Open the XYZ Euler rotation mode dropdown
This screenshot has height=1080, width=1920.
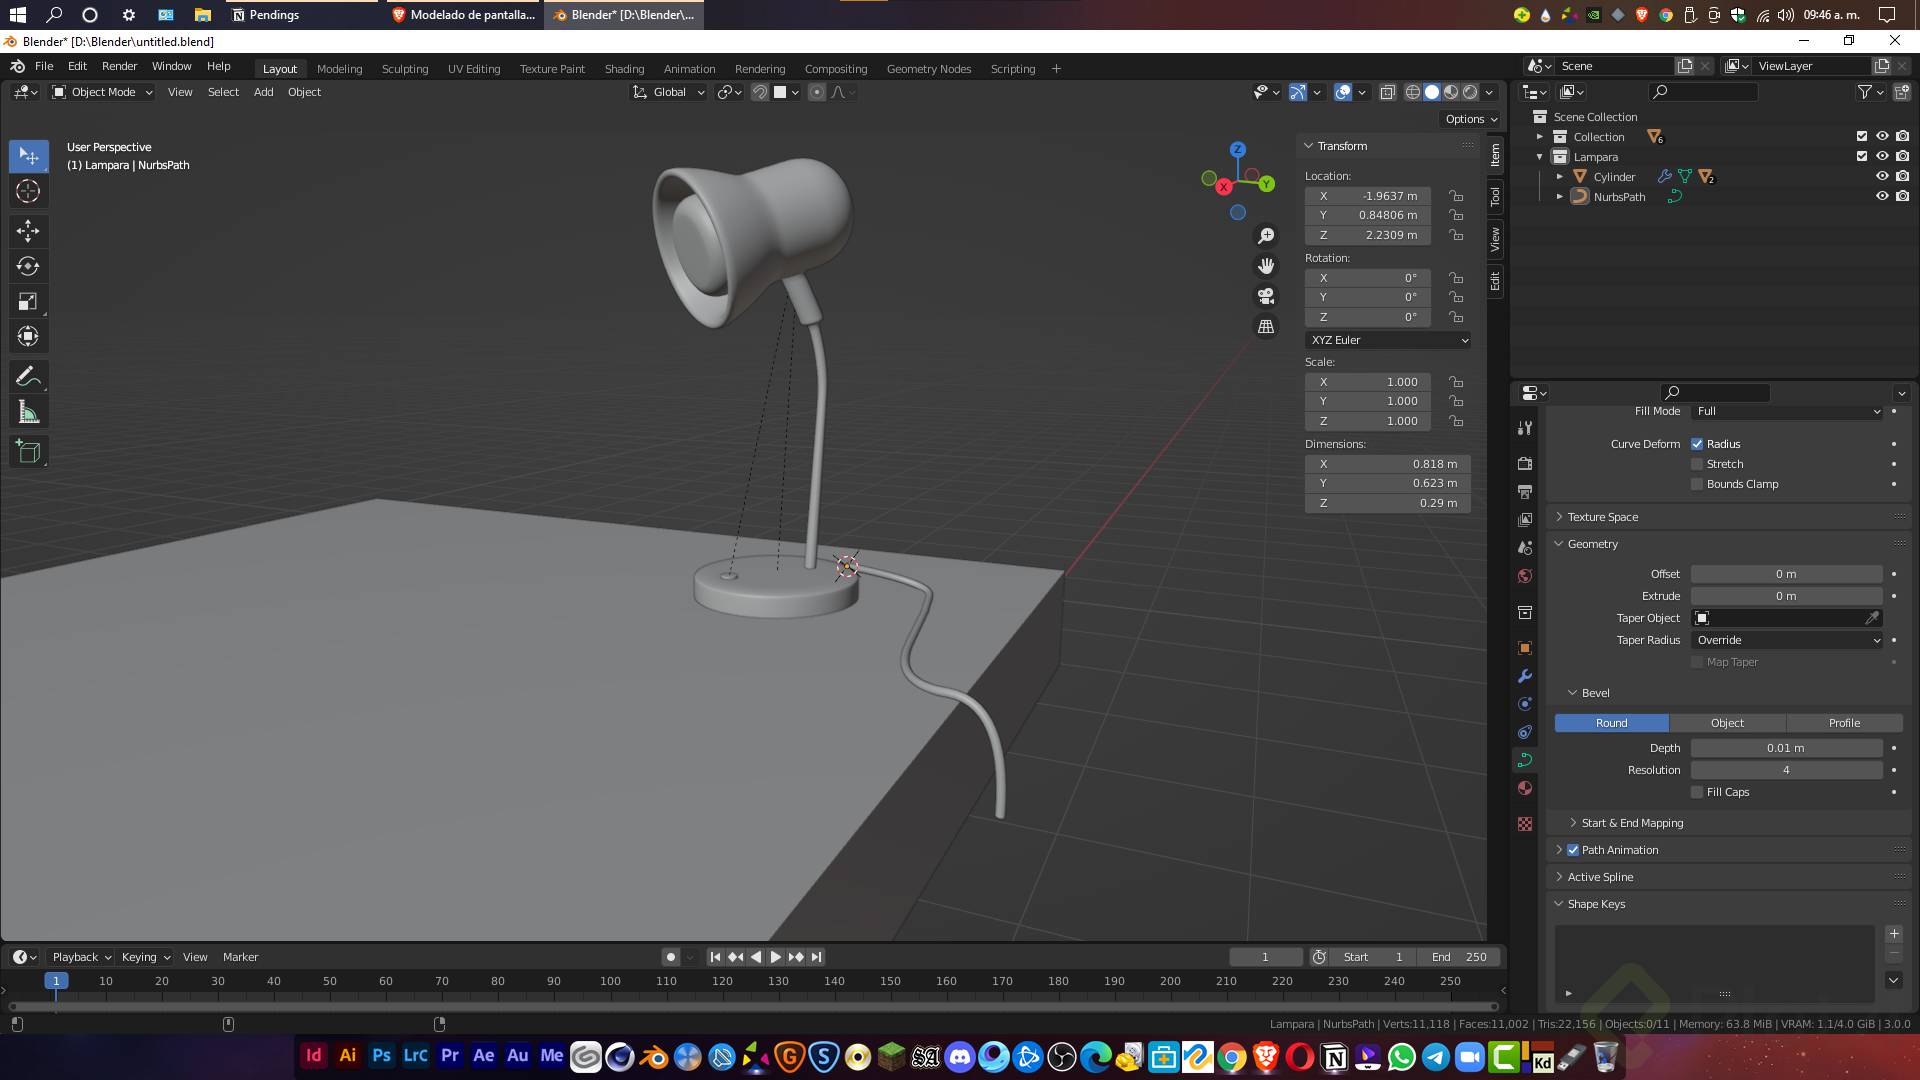[x=1387, y=340]
